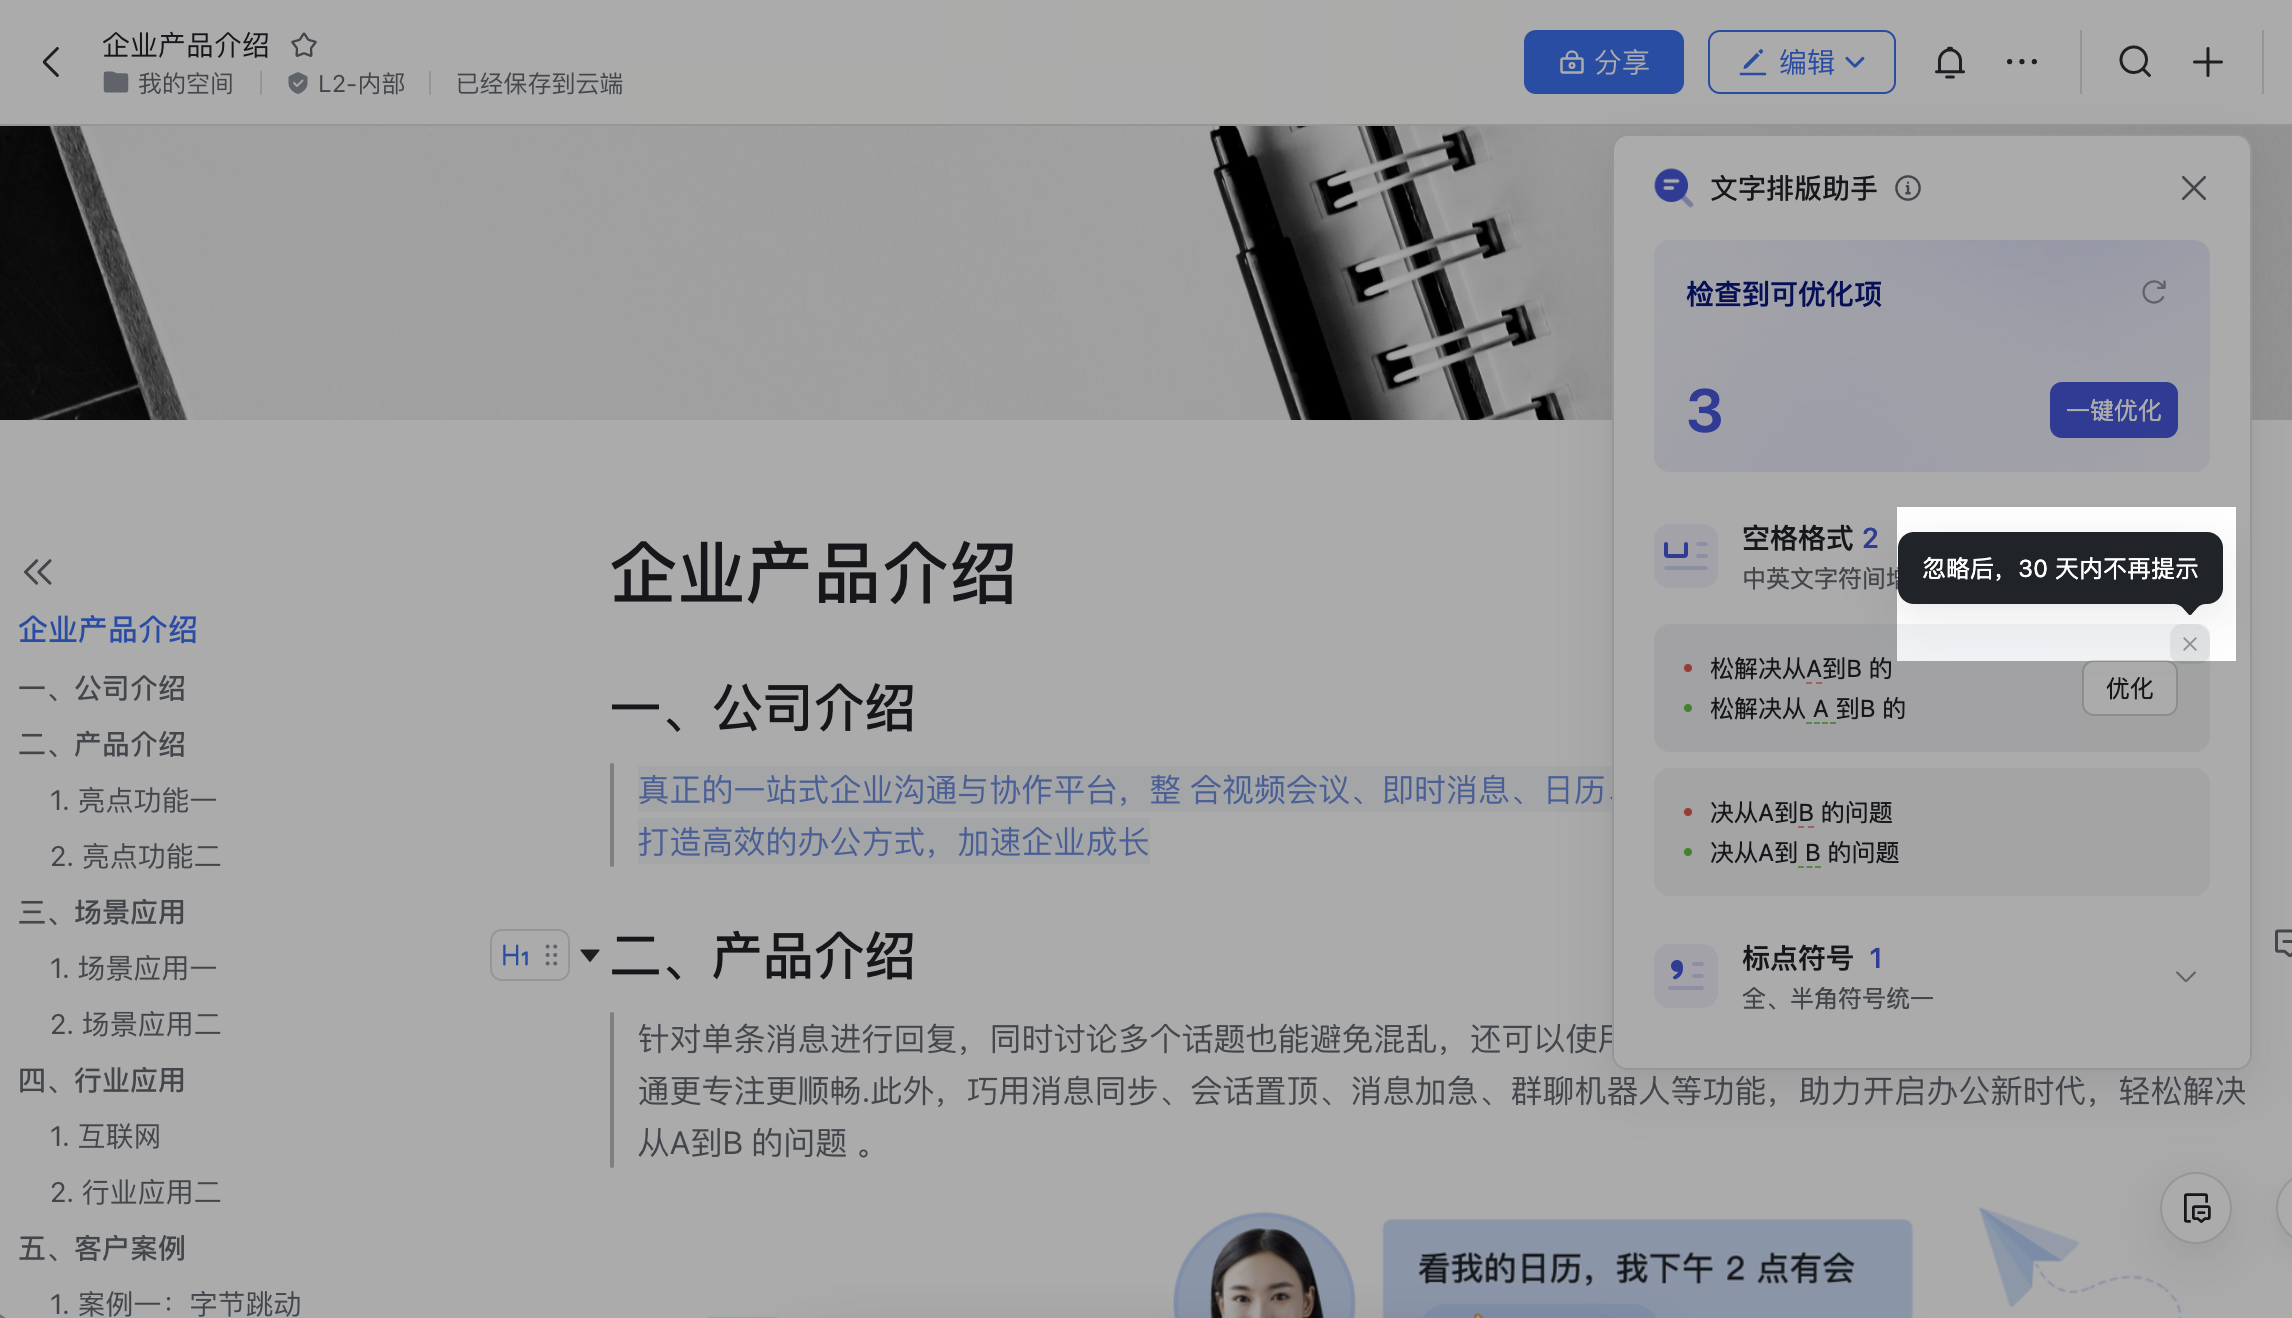The height and width of the screenshot is (1318, 2292).
Task: Close the 文字排版助手 panel
Action: point(2193,188)
